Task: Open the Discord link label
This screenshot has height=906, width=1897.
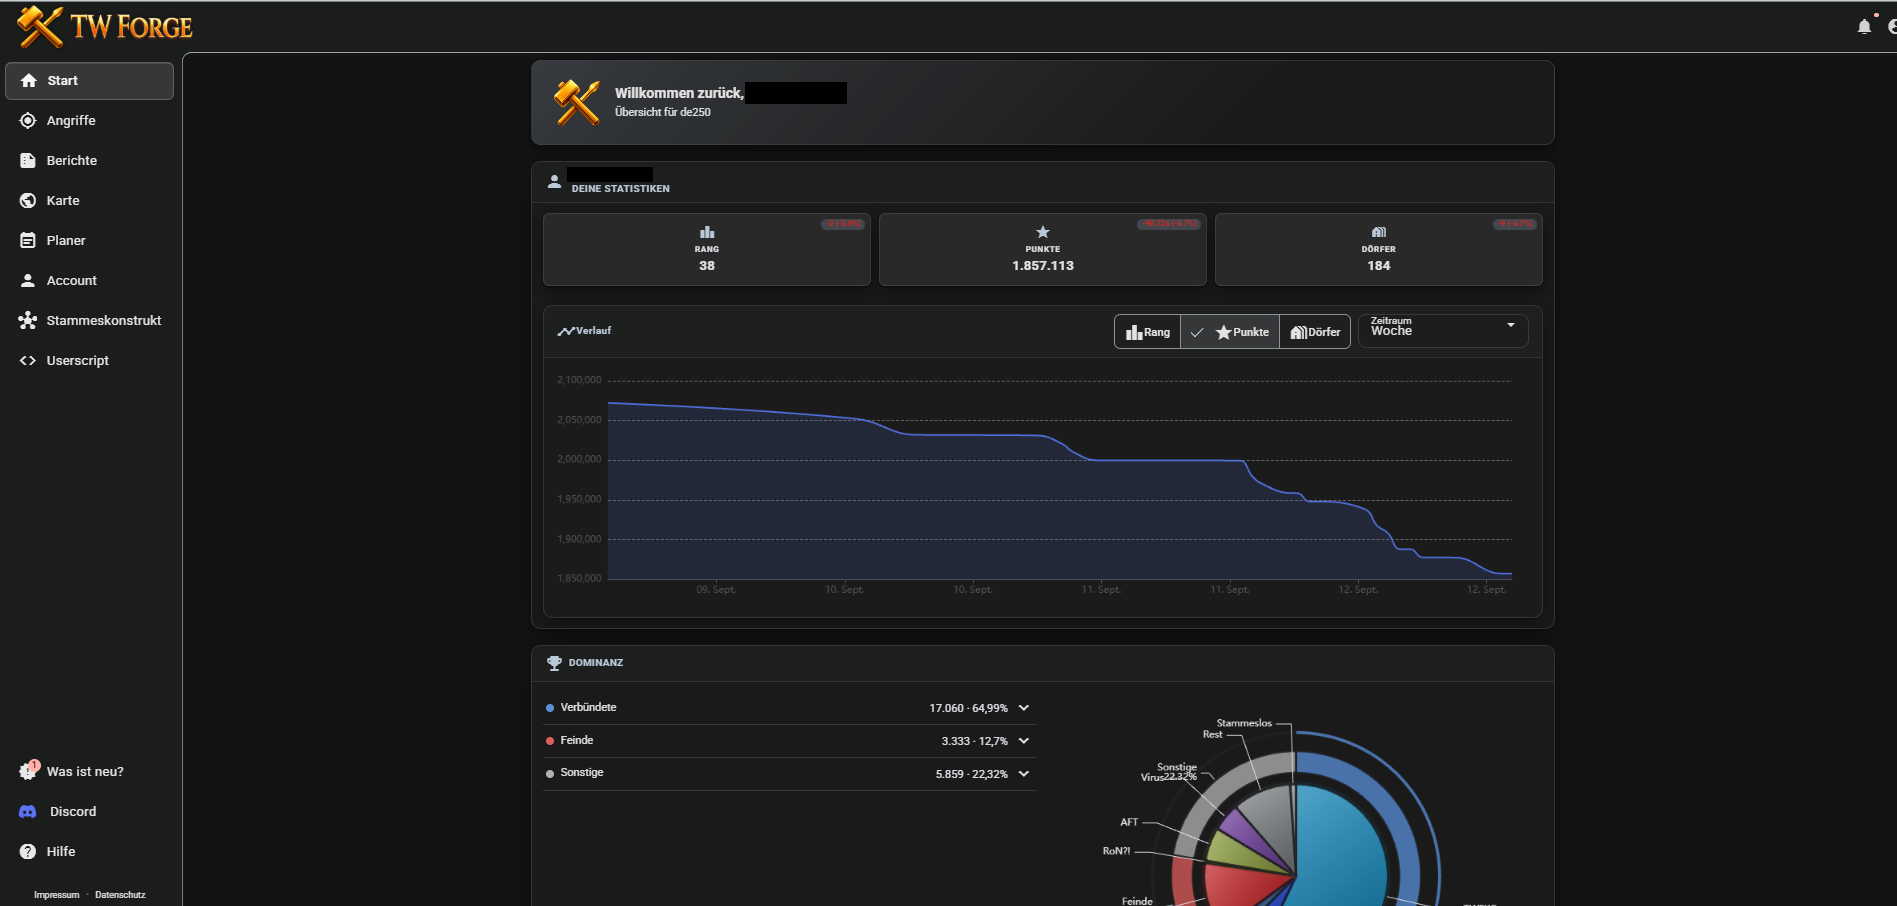Action: (73, 812)
